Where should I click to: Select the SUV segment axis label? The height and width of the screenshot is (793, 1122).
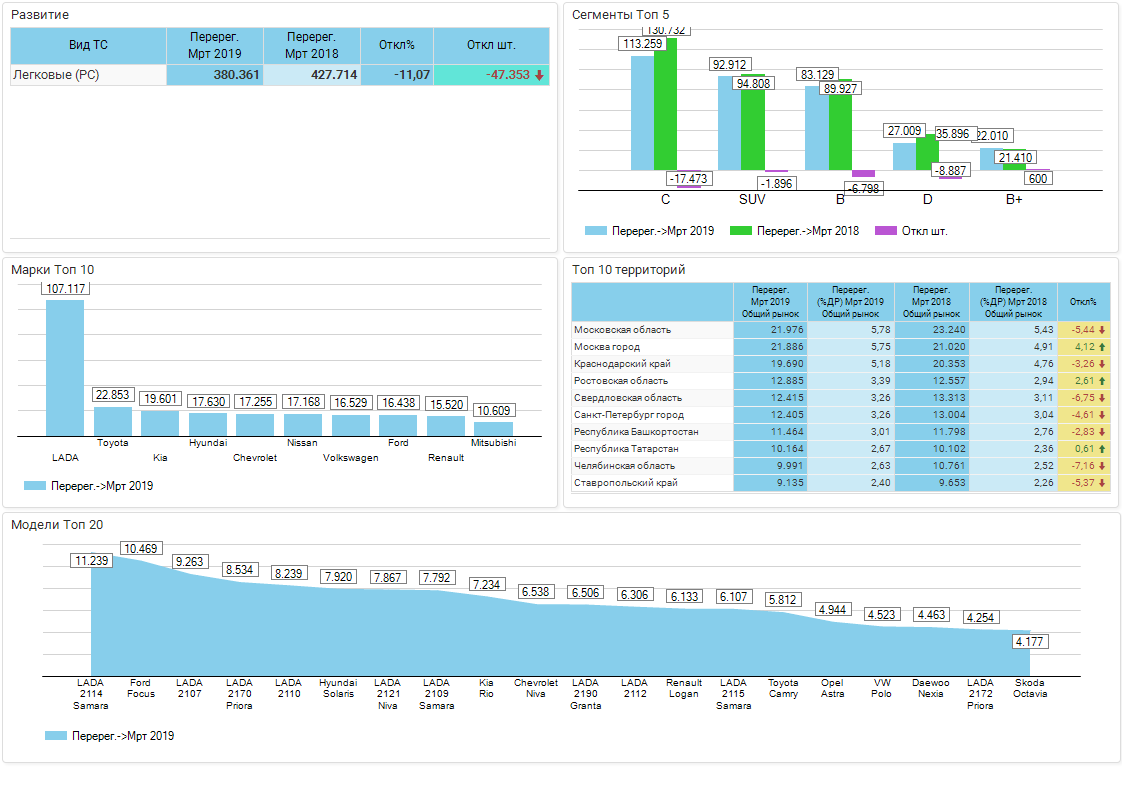click(752, 199)
